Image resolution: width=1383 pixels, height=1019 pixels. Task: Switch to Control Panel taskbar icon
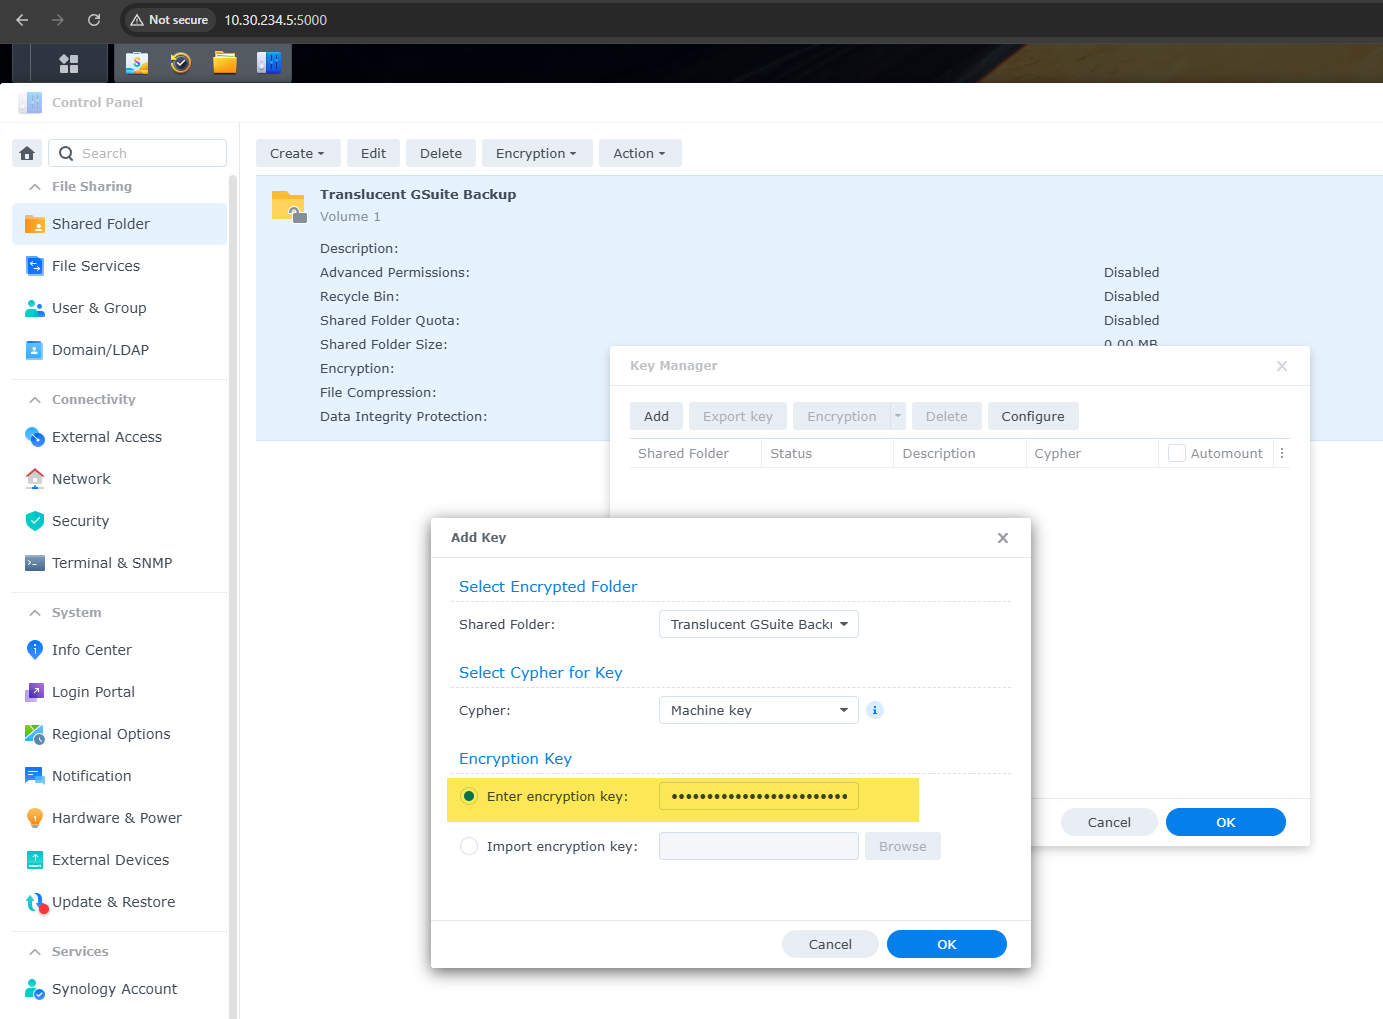269,63
